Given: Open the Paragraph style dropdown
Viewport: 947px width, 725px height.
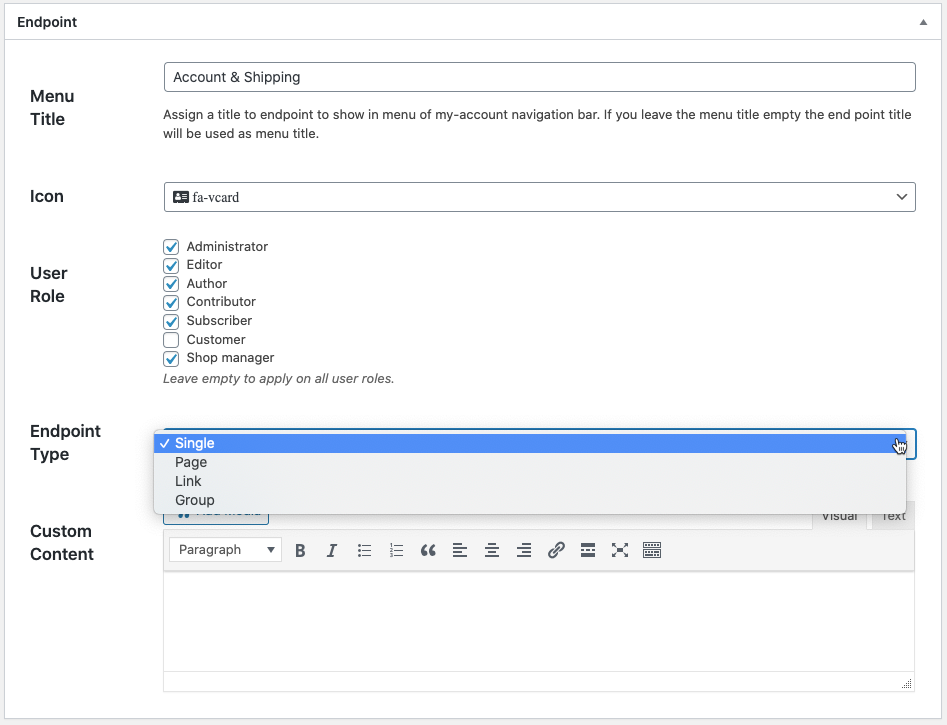Looking at the screenshot, I should pyautogui.click(x=225, y=549).
